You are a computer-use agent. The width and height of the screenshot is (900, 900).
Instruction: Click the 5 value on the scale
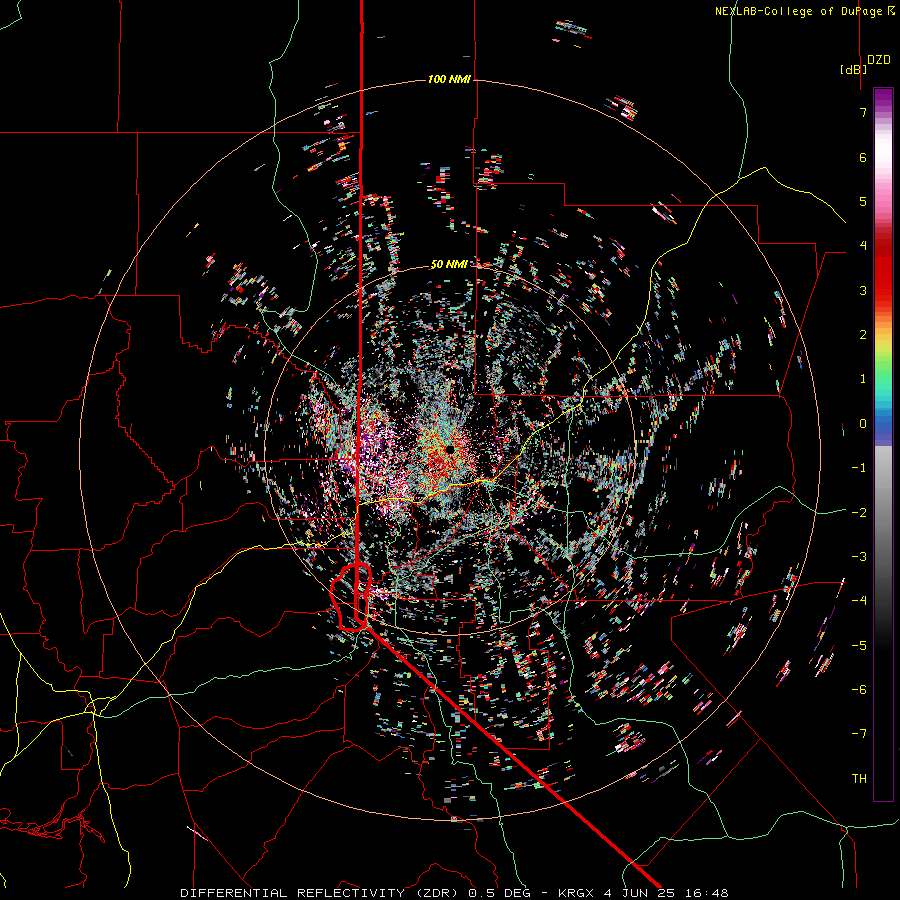tap(863, 201)
